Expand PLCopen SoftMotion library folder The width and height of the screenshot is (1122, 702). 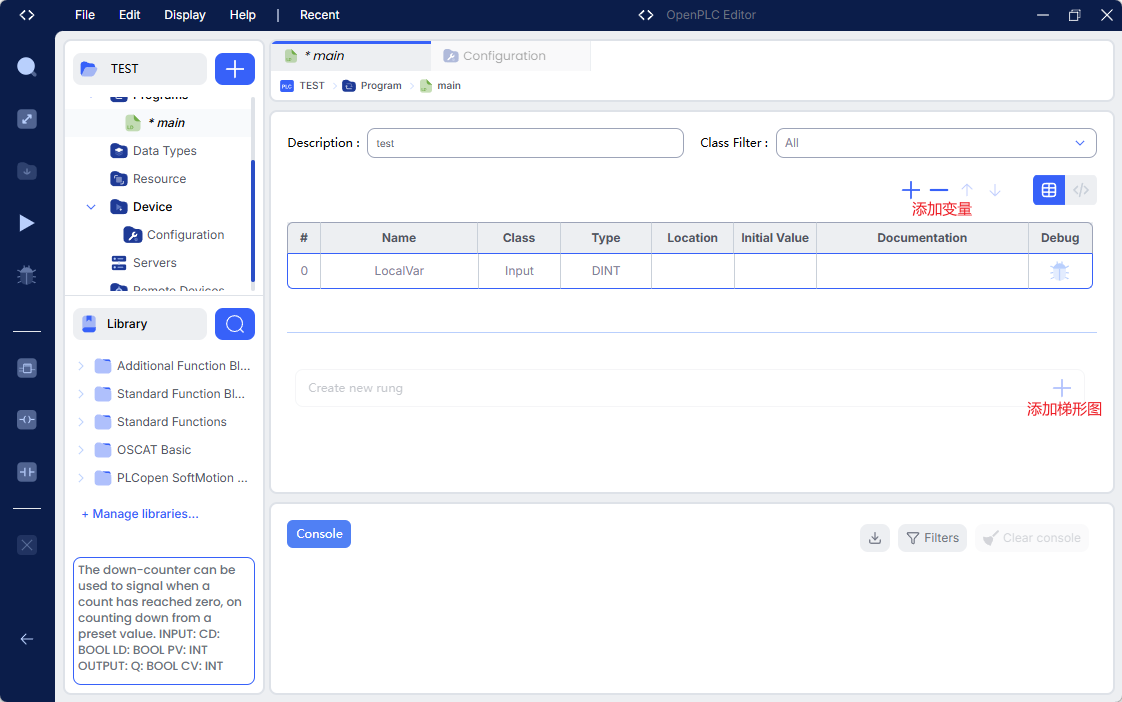81,477
